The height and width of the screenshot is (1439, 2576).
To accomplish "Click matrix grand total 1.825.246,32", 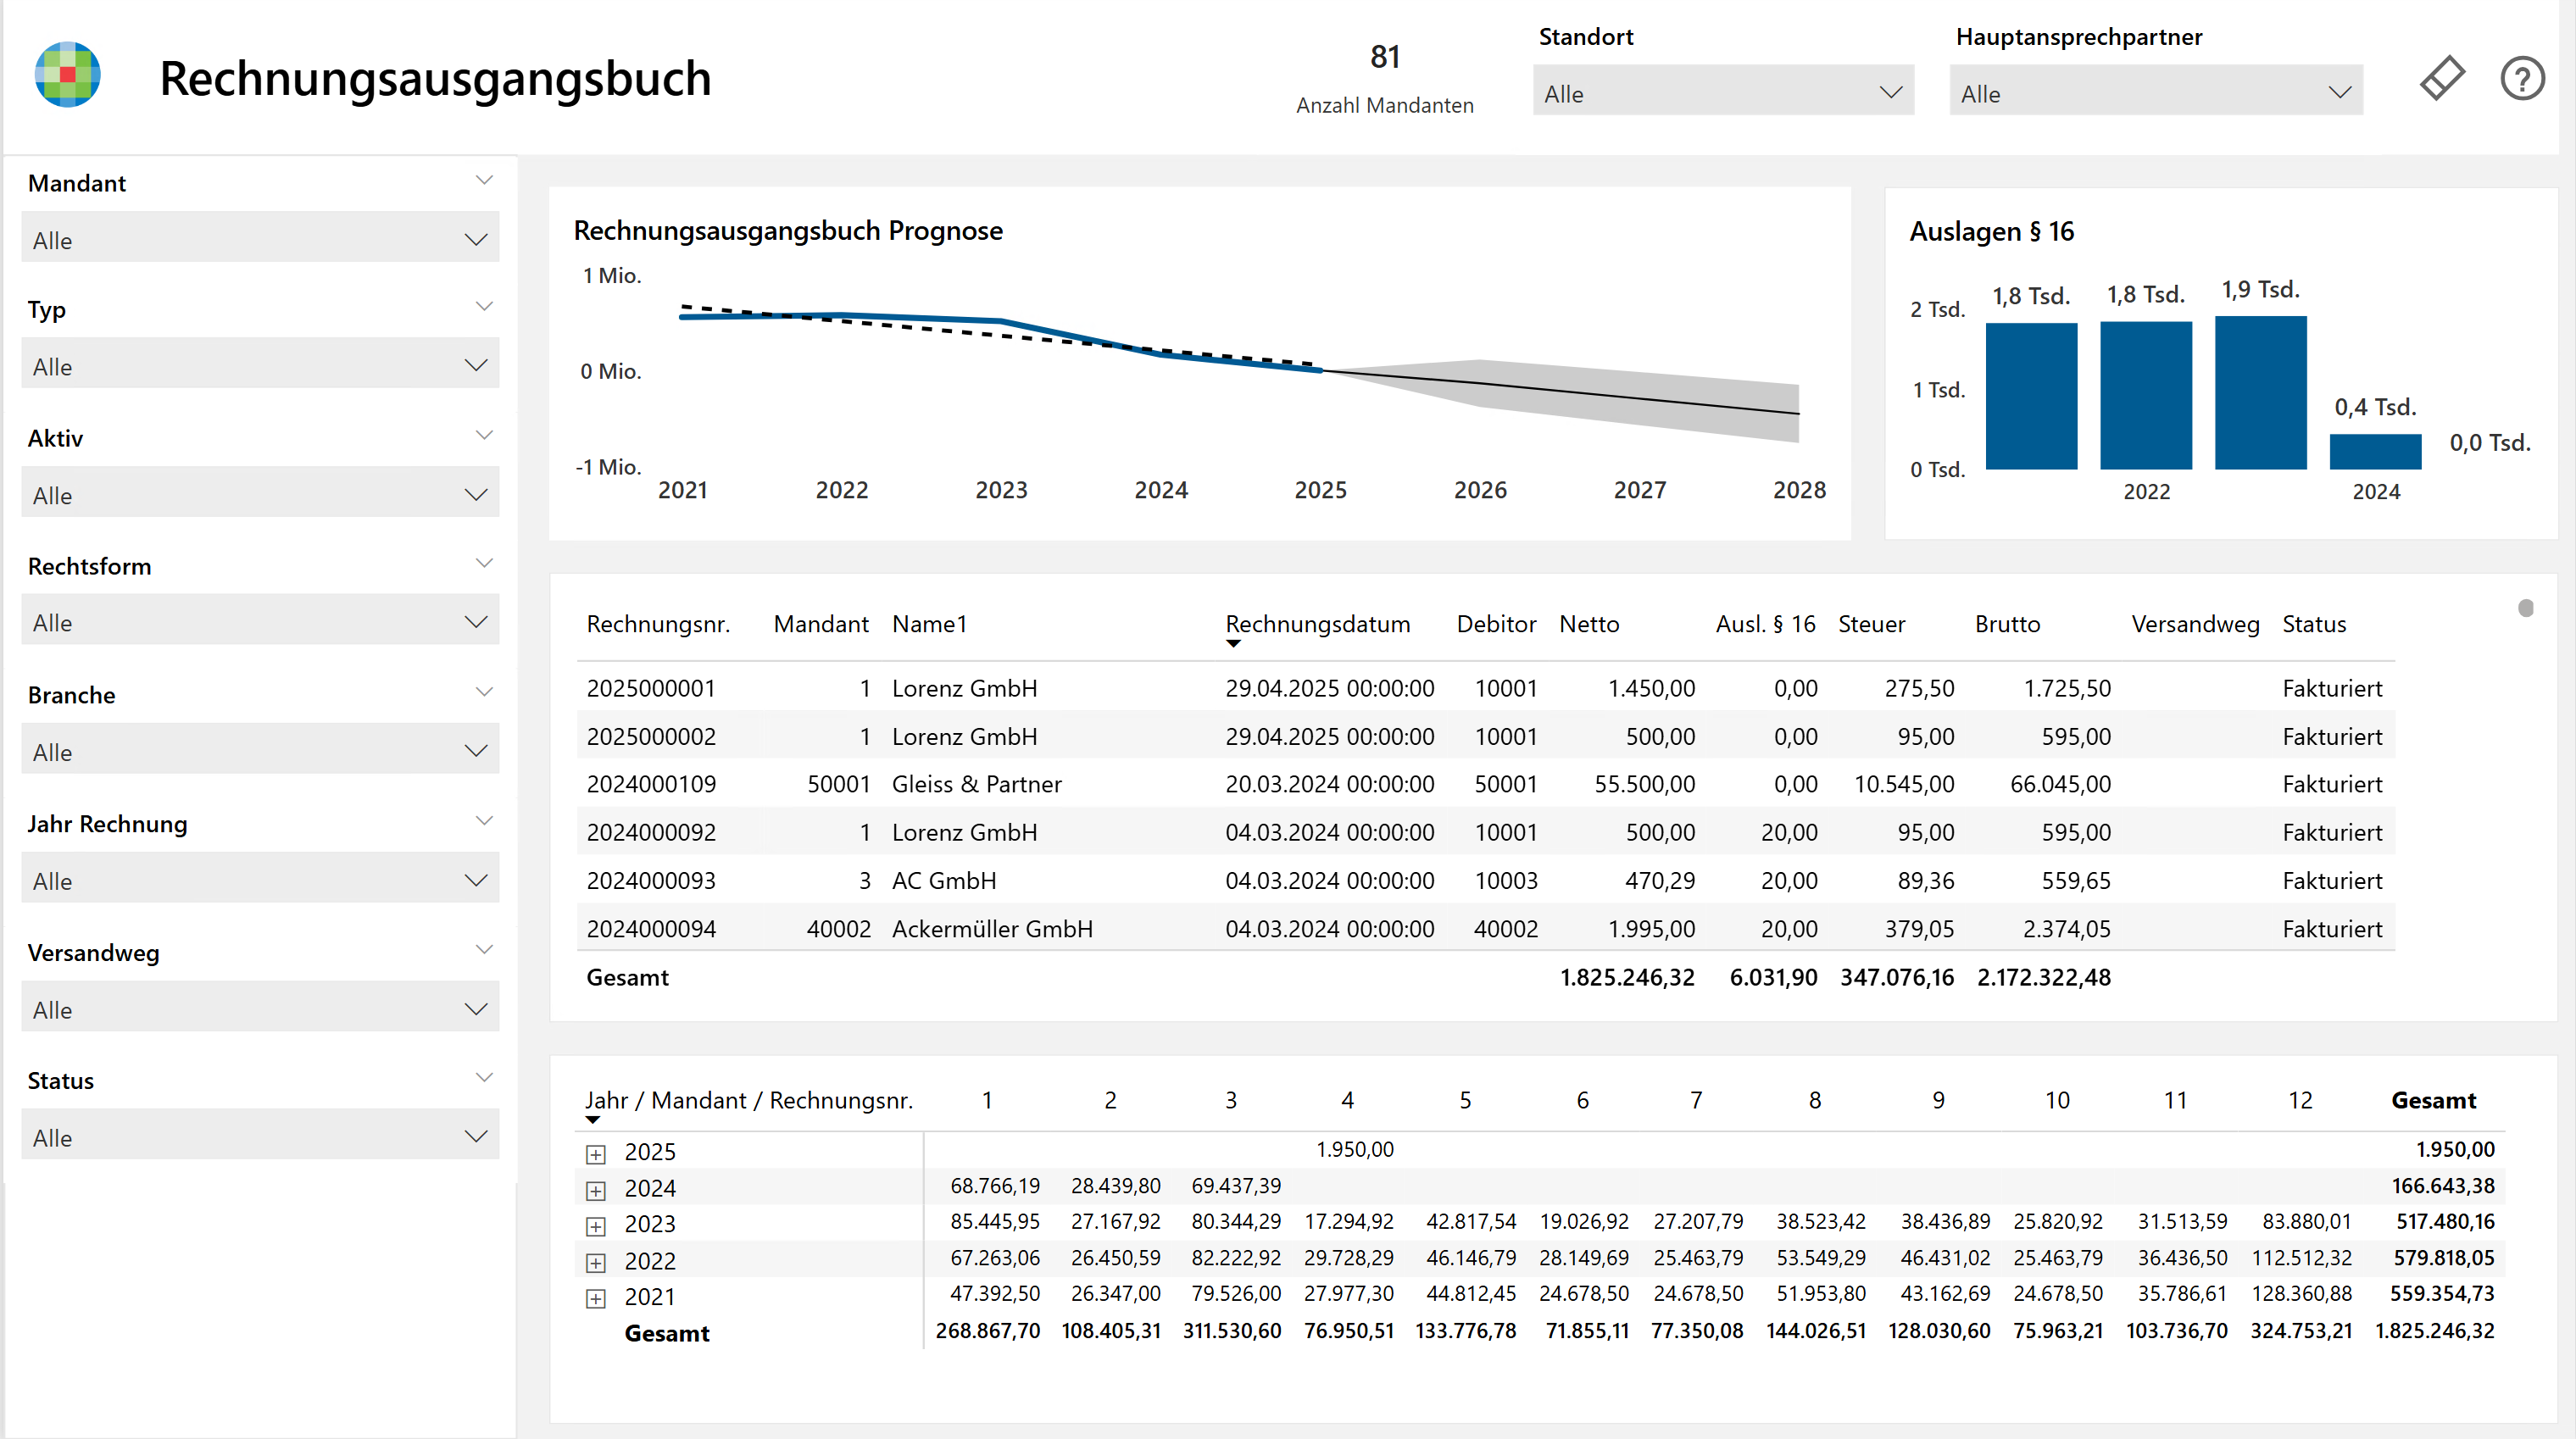I will [2434, 1332].
